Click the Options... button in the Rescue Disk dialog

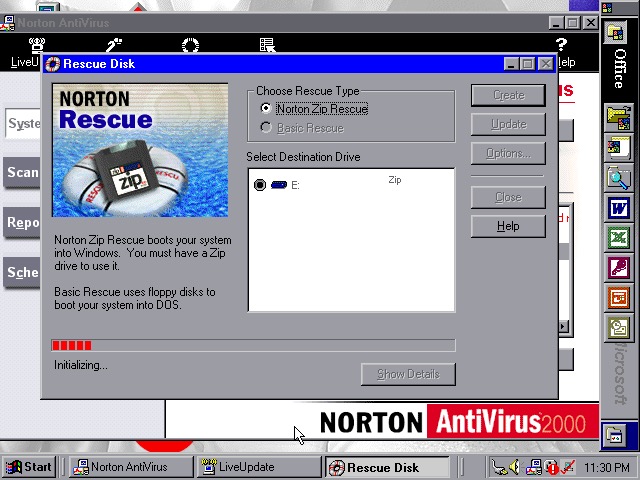point(508,153)
